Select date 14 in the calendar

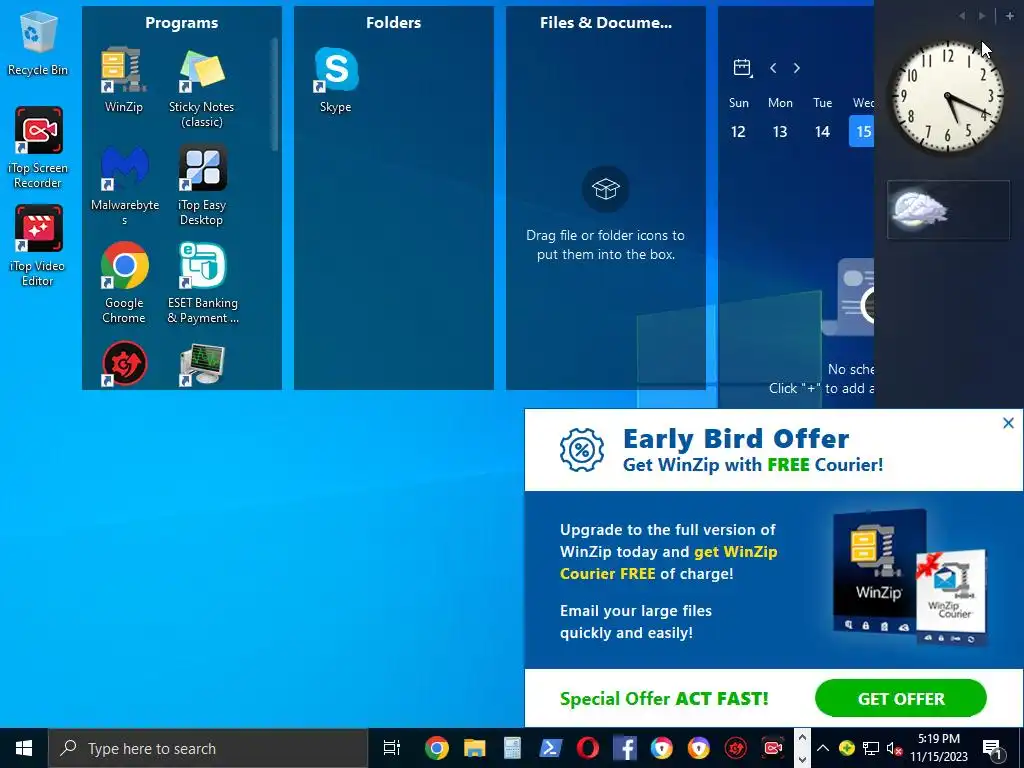point(822,132)
